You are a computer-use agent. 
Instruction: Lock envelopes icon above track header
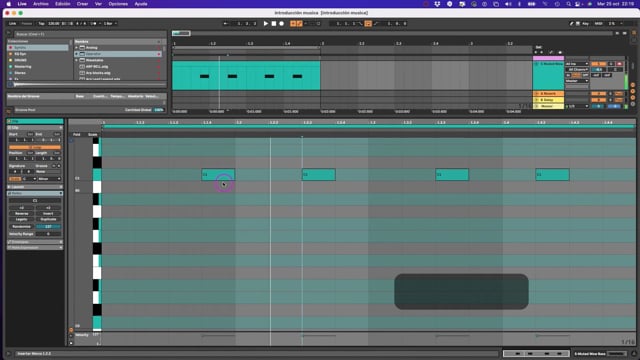[560, 52]
